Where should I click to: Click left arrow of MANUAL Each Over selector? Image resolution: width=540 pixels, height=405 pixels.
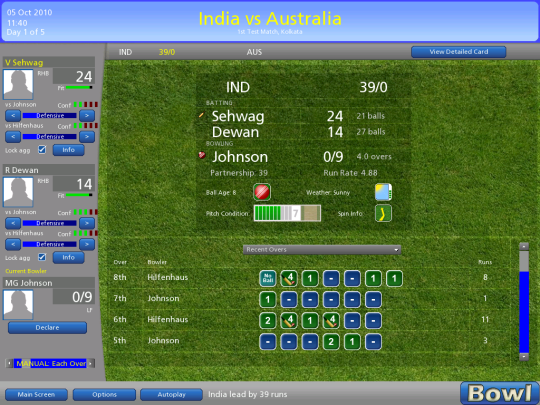tap(9, 363)
